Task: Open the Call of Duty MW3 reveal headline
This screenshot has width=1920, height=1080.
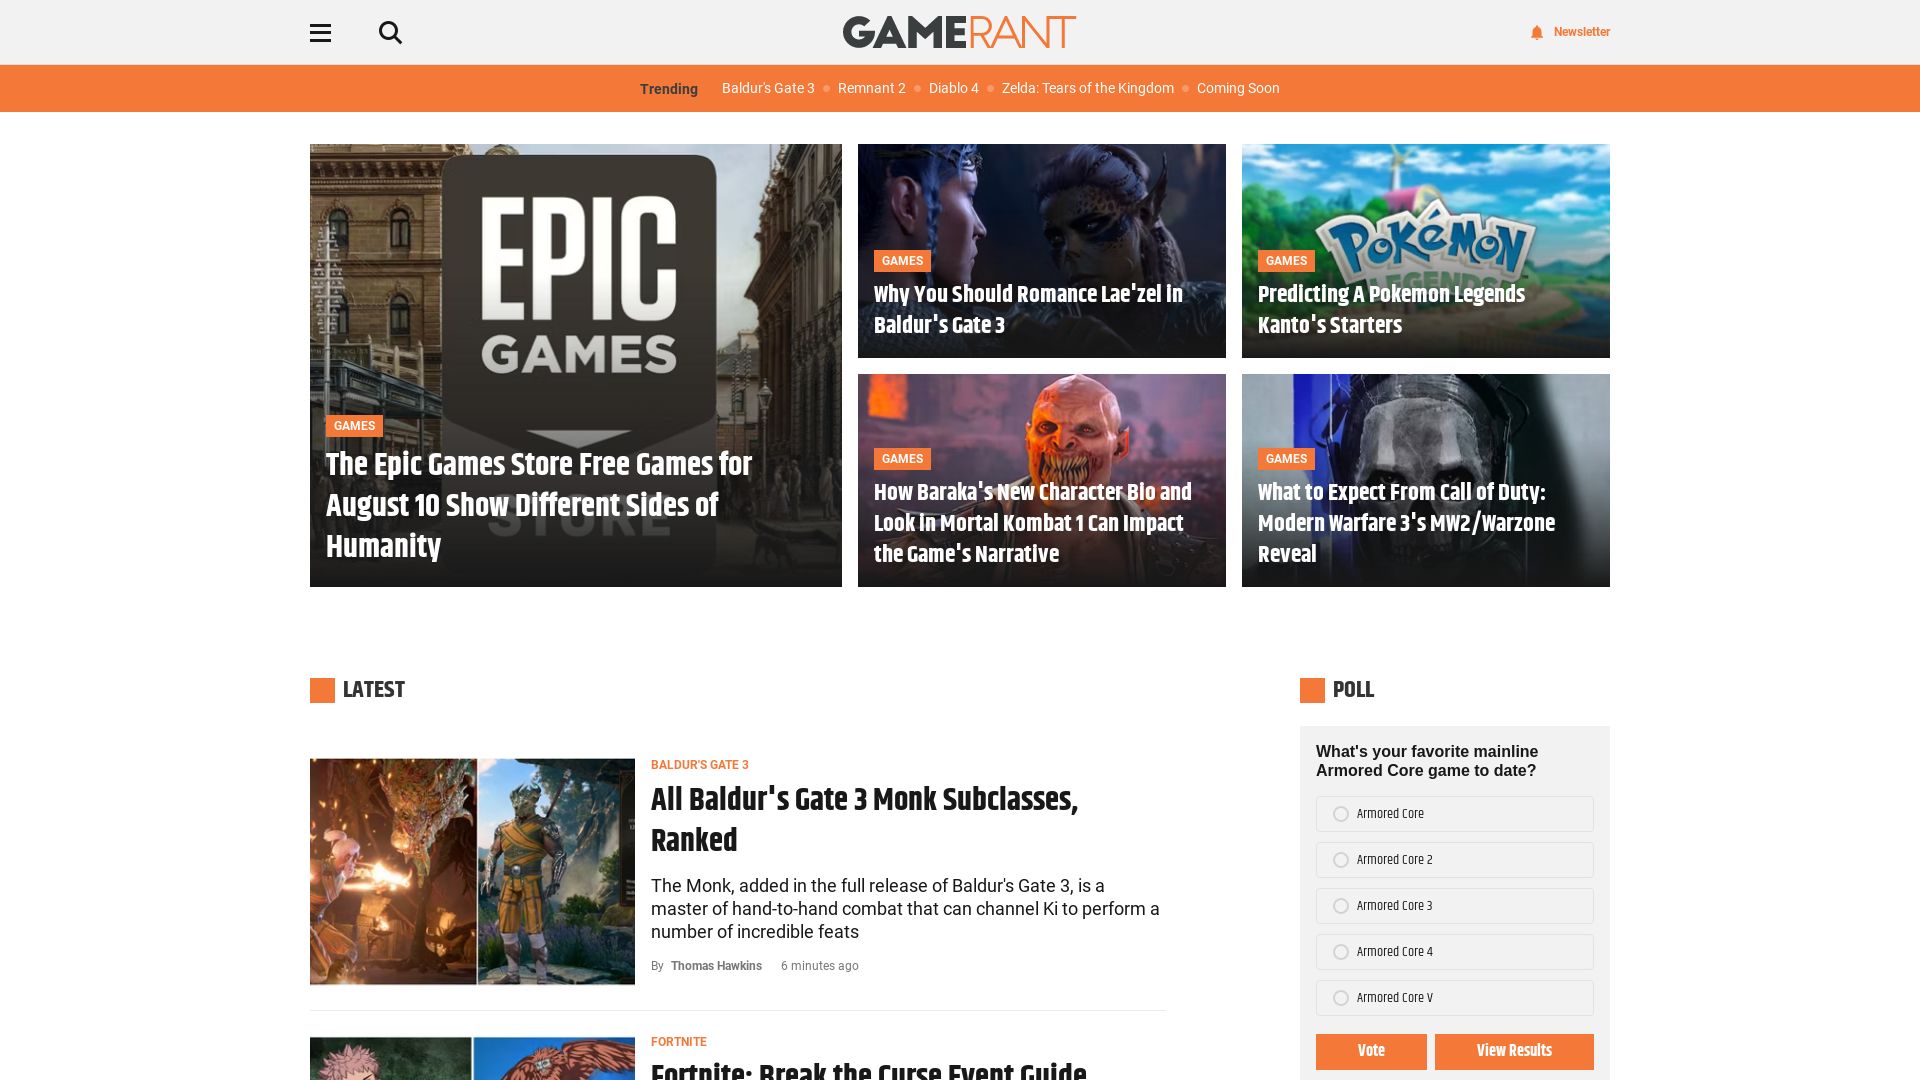Action: (x=1406, y=523)
